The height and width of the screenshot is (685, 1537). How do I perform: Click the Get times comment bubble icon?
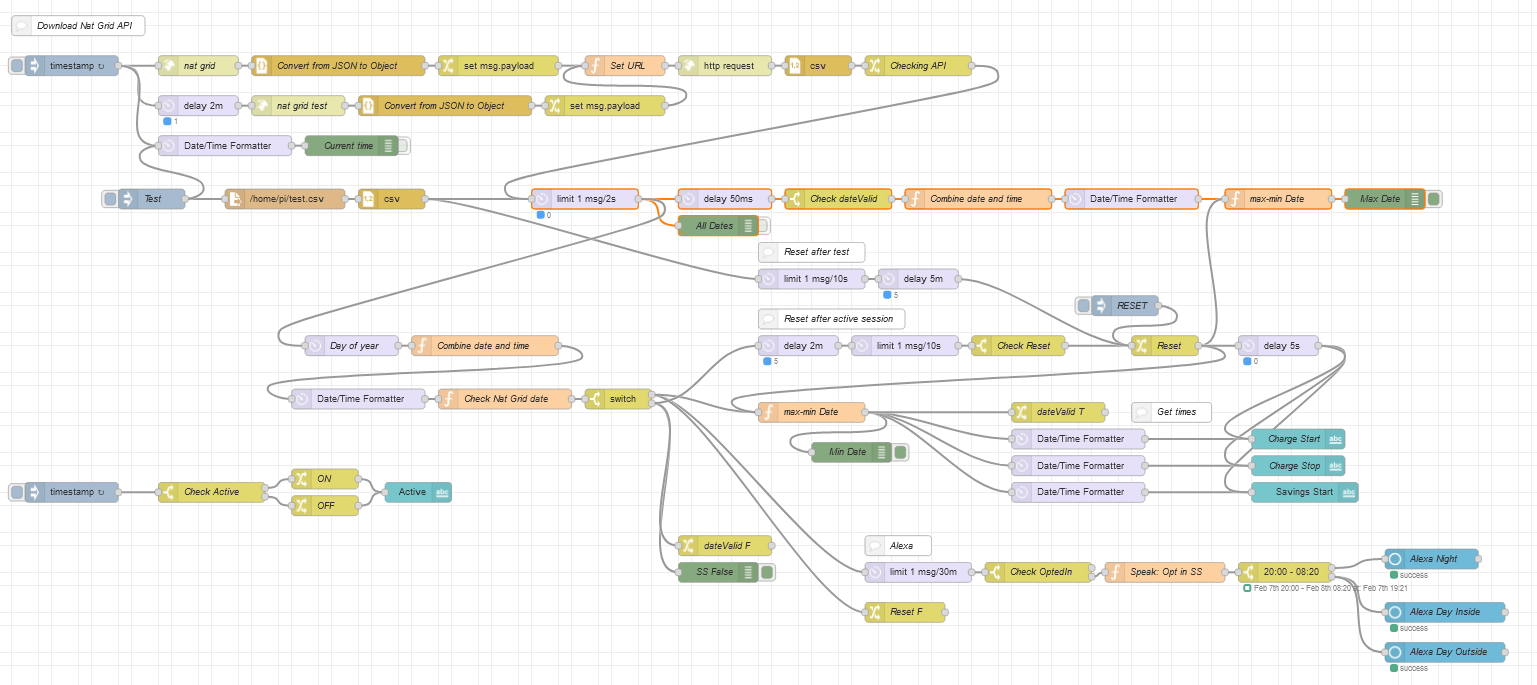1142,412
